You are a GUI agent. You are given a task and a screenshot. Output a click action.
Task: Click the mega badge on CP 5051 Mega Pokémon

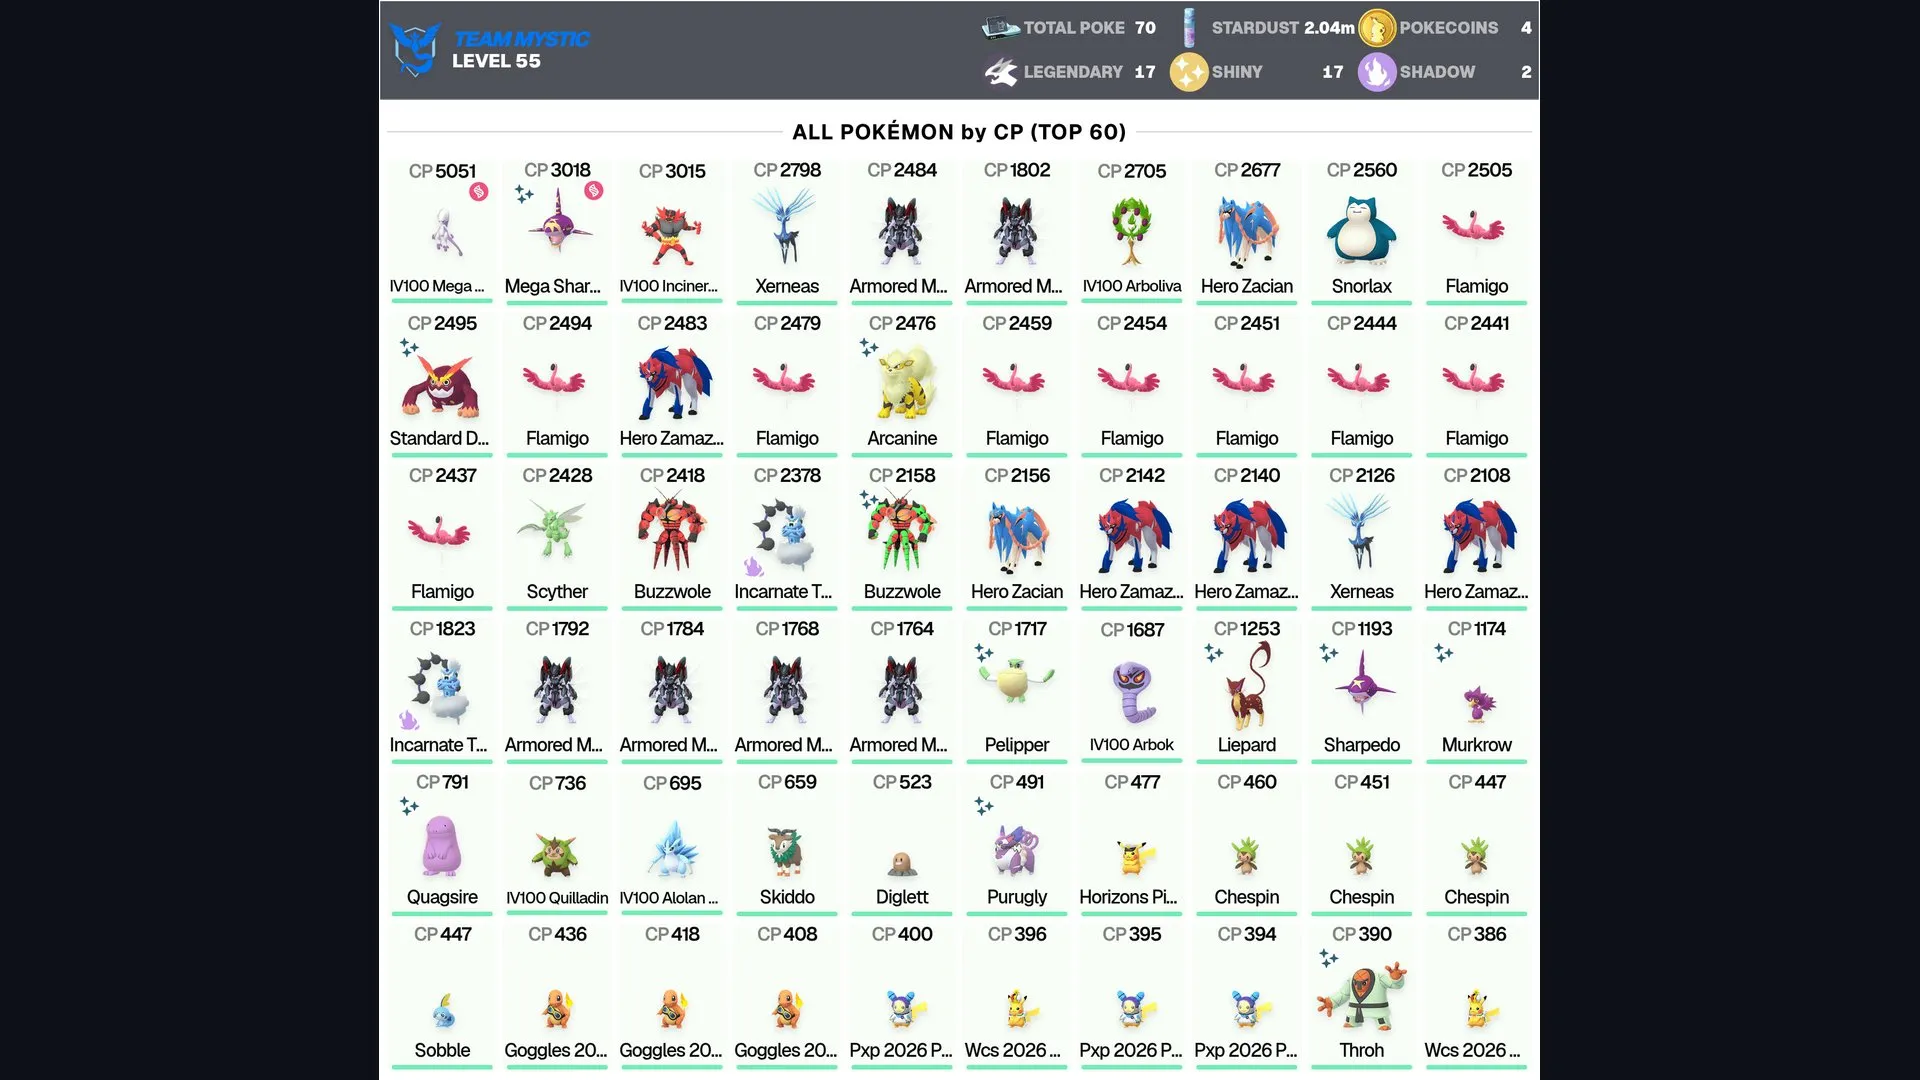click(x=479, y=192)
